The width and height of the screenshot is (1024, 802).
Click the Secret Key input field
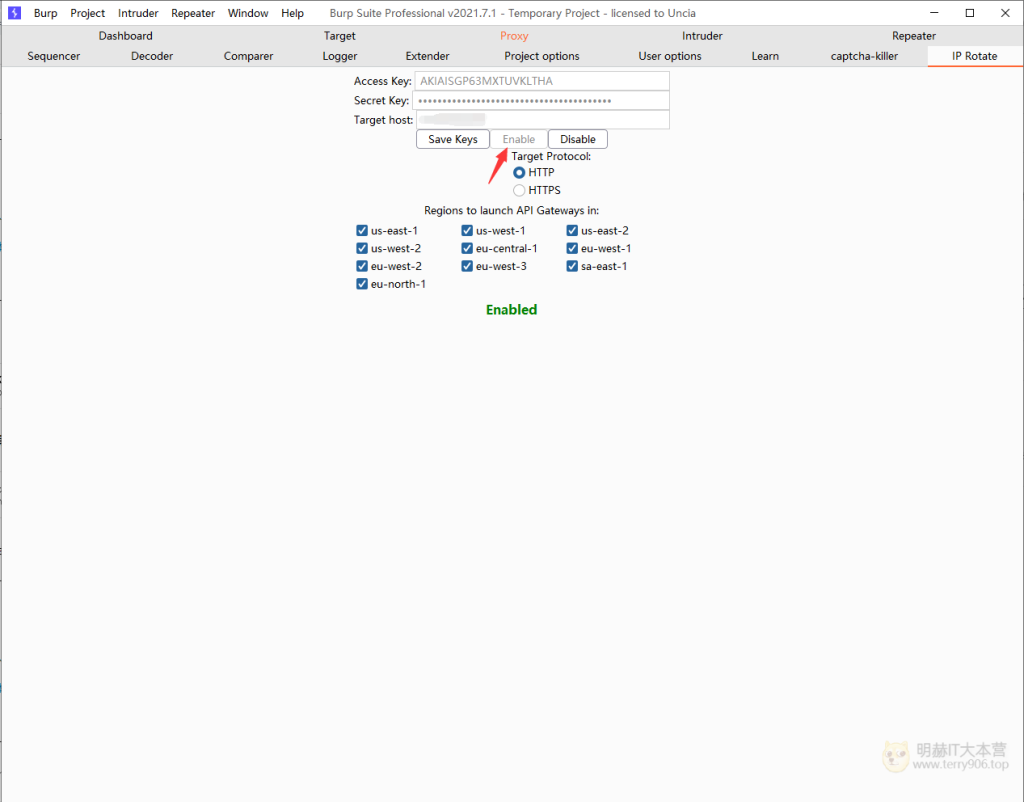tap(541, 101)
